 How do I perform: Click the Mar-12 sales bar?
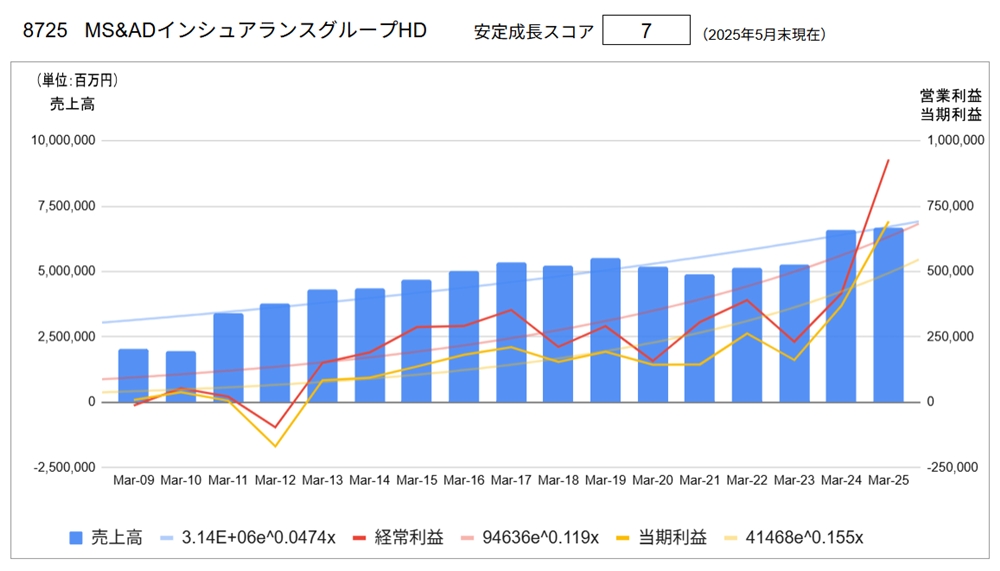pyautogui.click(x=275, y=353)
